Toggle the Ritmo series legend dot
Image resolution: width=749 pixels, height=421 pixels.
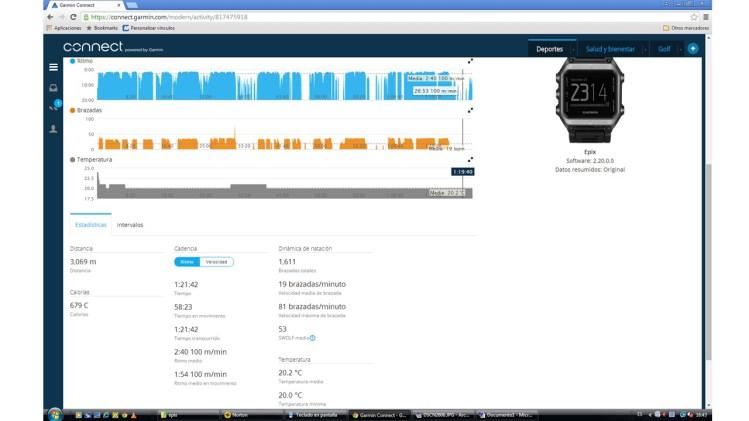point(73,61)
